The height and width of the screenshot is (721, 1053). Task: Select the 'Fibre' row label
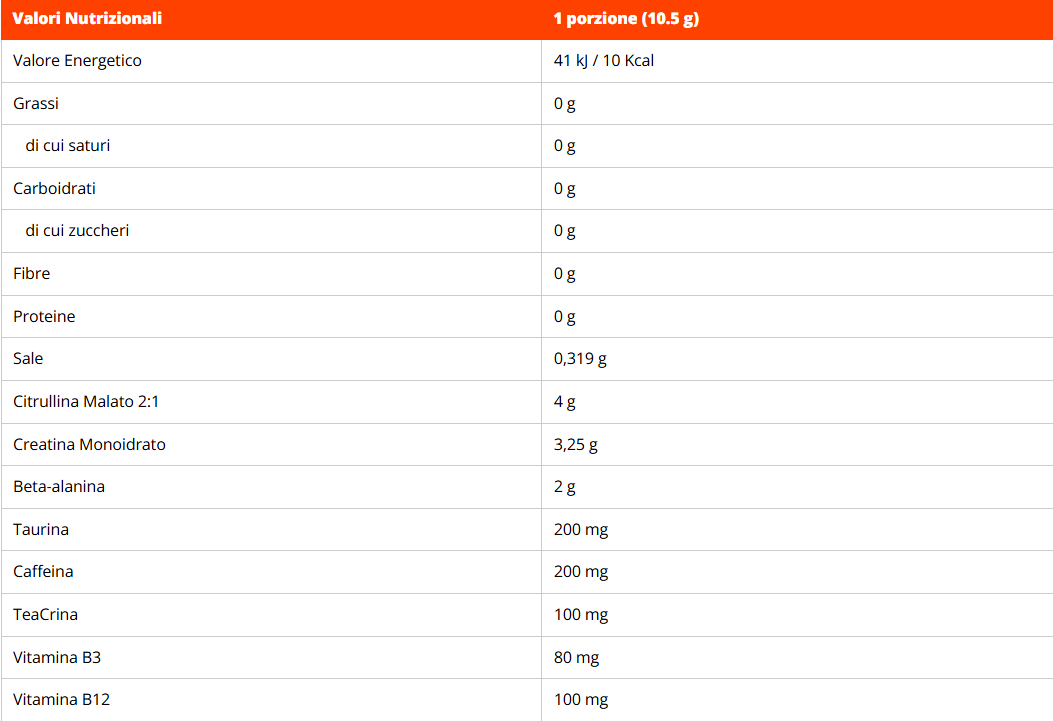(31, 274)
